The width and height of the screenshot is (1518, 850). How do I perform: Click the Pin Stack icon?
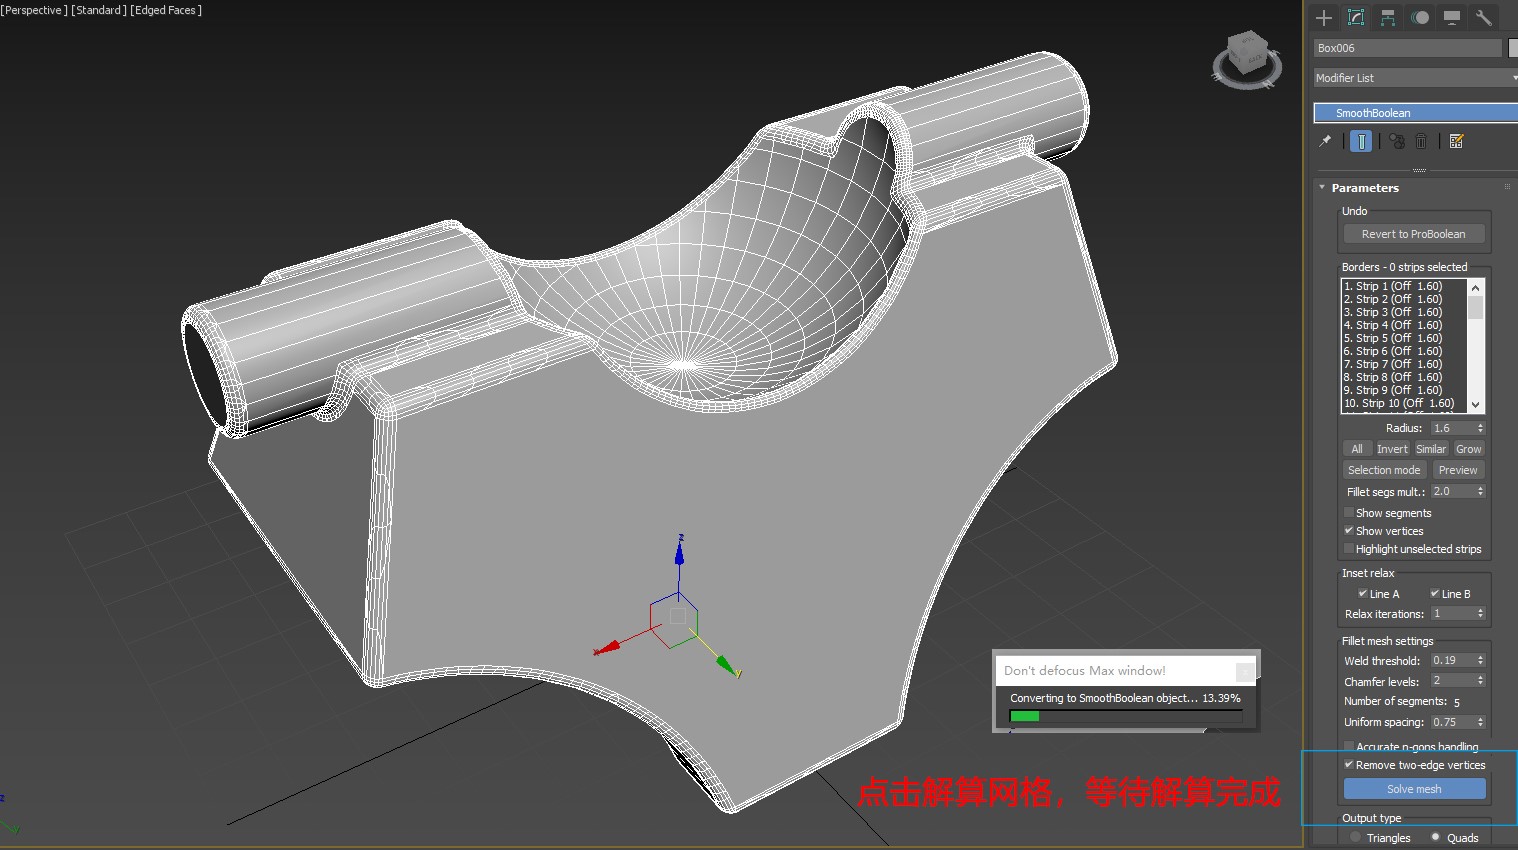1325,141
